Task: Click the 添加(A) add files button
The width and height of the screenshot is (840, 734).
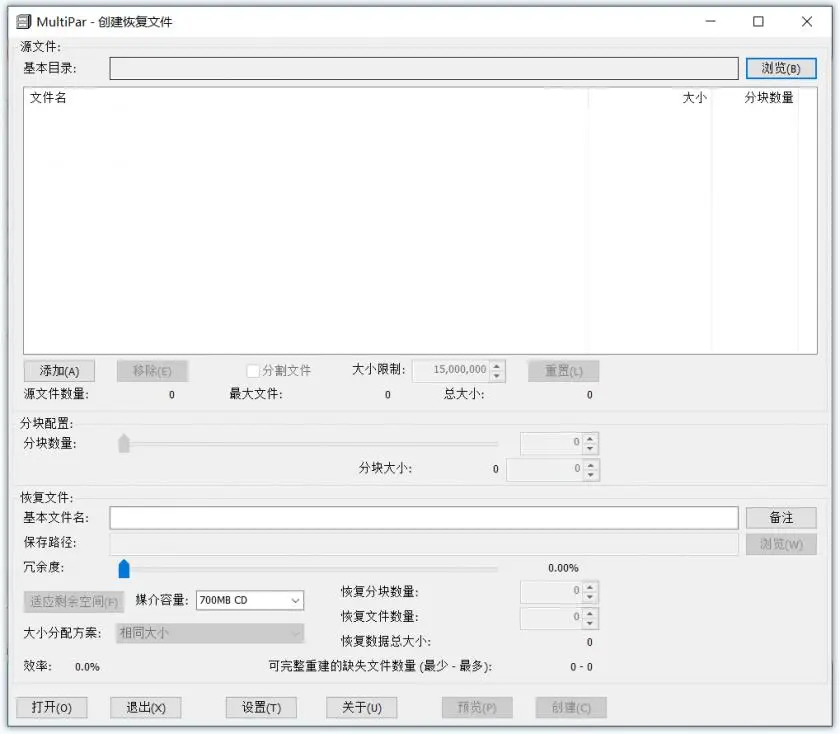Action: (x=59, y=371)
